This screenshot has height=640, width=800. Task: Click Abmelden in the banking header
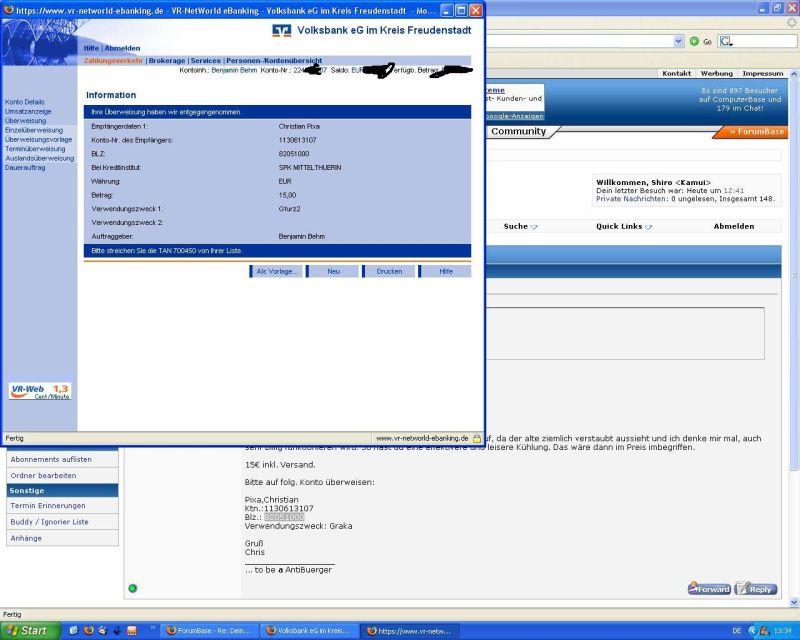click(122, 48)
